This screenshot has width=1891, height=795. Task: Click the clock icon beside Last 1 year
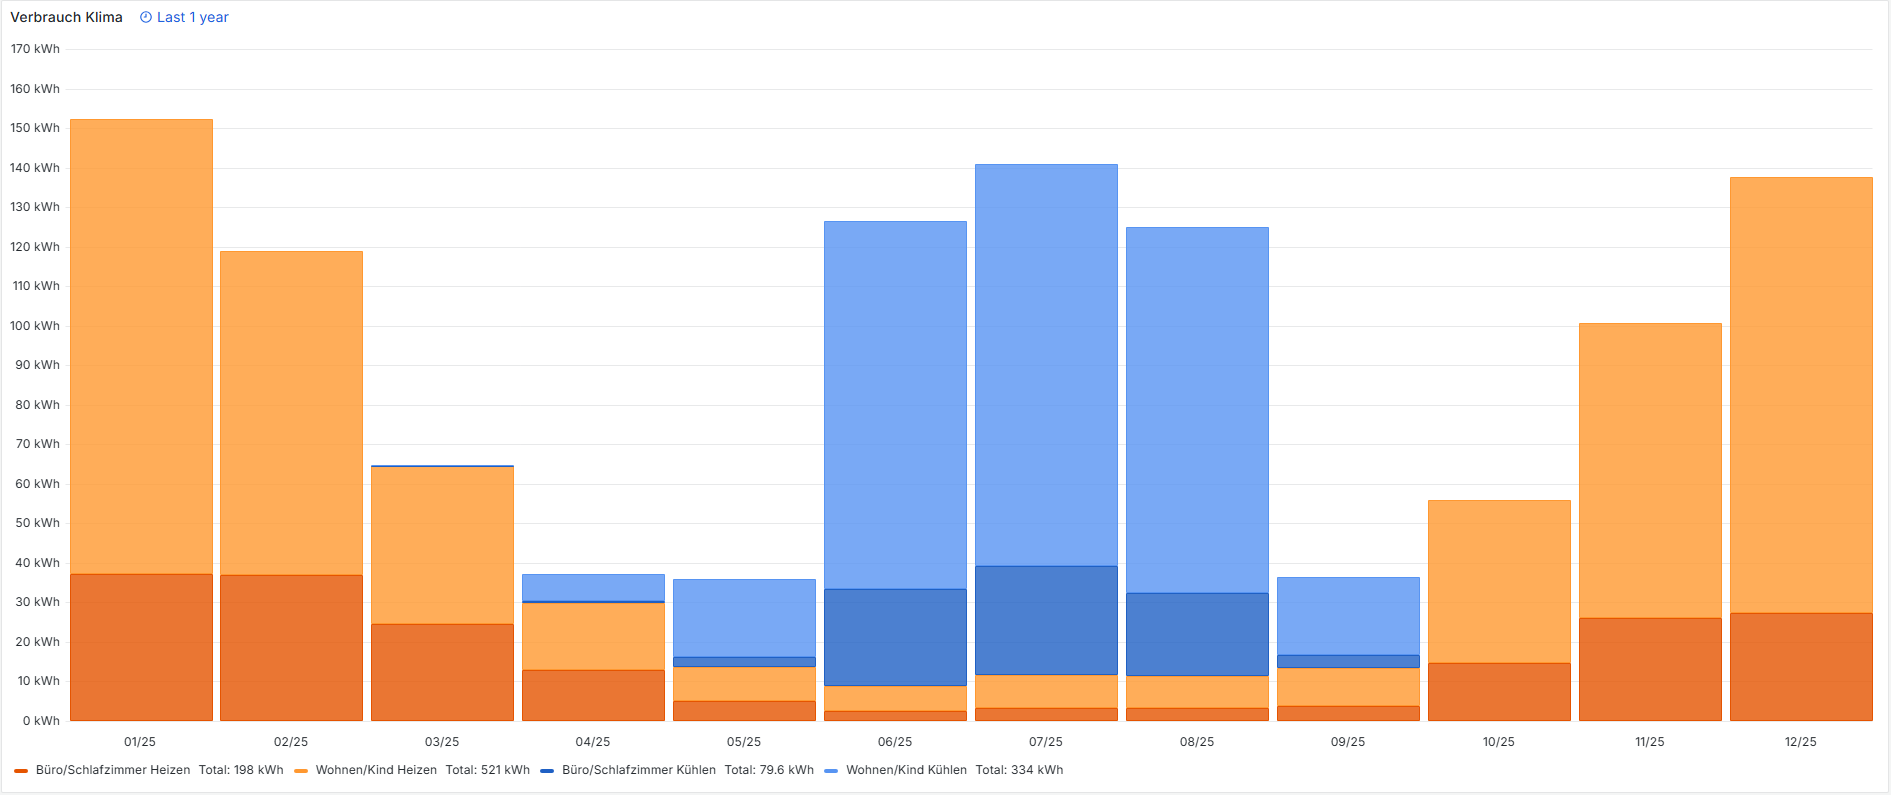click(146, 17)
